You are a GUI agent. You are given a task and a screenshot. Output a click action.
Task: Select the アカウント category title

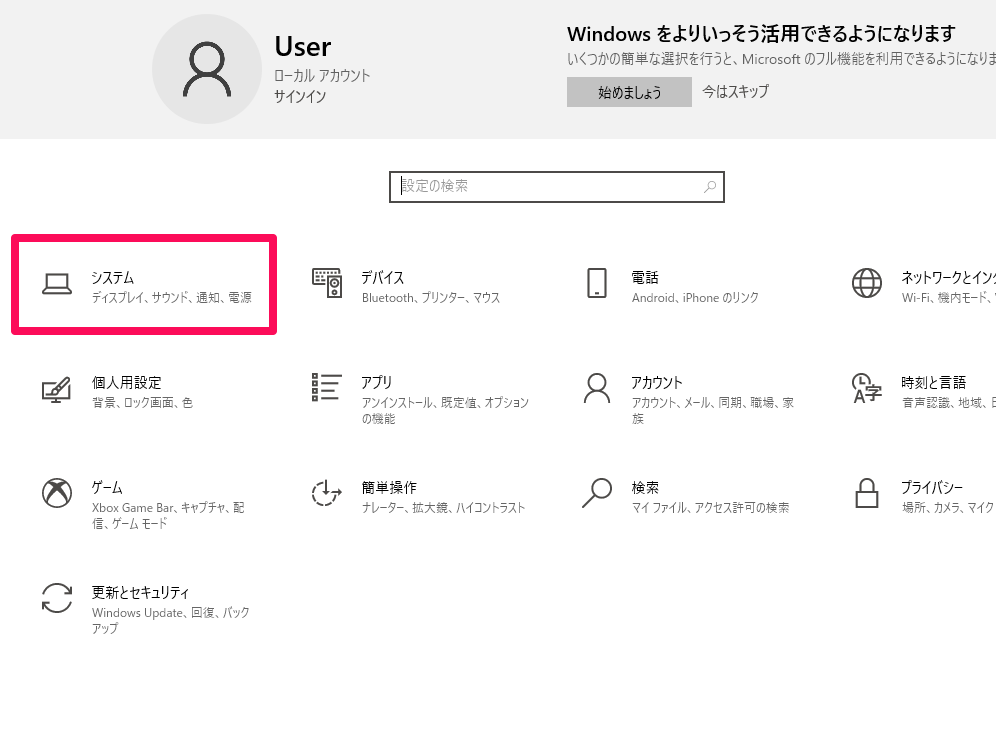(657, 382)
